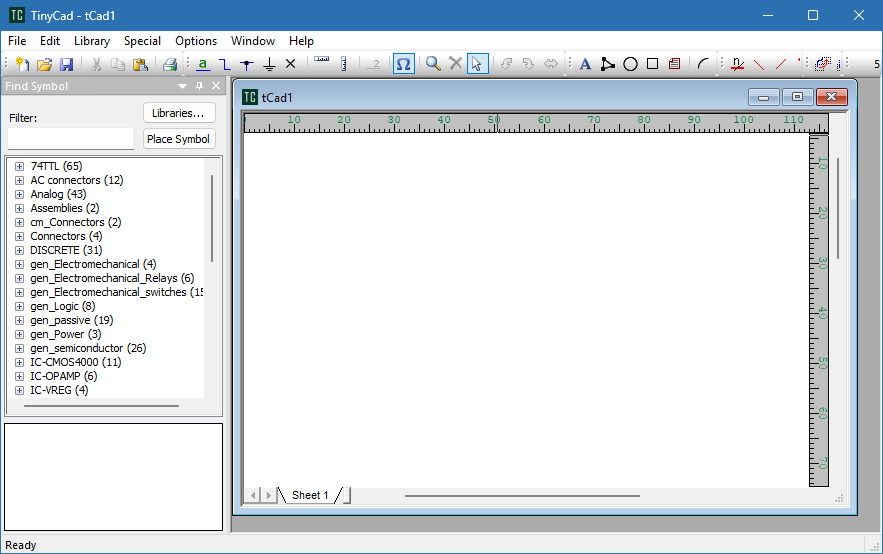This screenshot has height=554, width=883.
Task: Select the note text box tool
Action: (674, 64)
